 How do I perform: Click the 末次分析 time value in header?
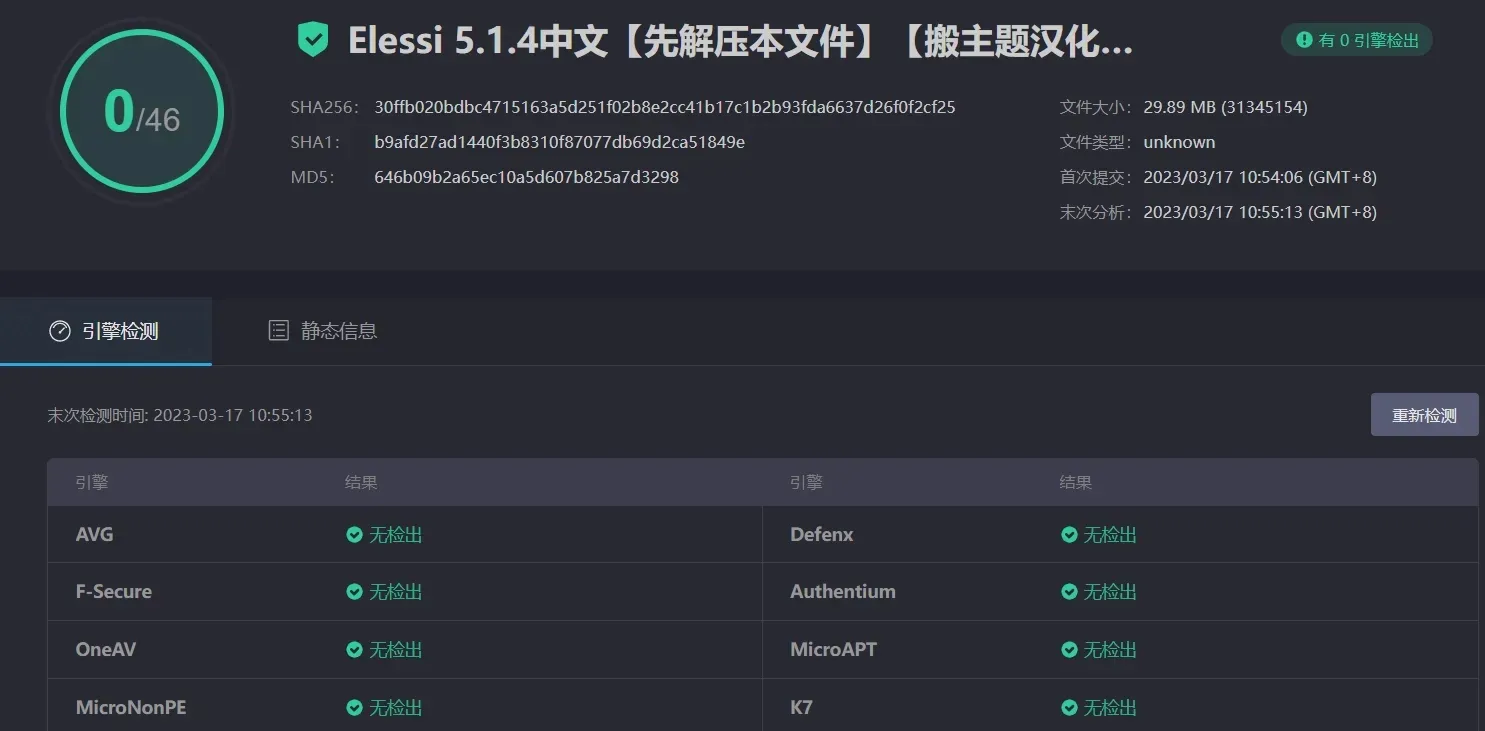pos(1260,212)
